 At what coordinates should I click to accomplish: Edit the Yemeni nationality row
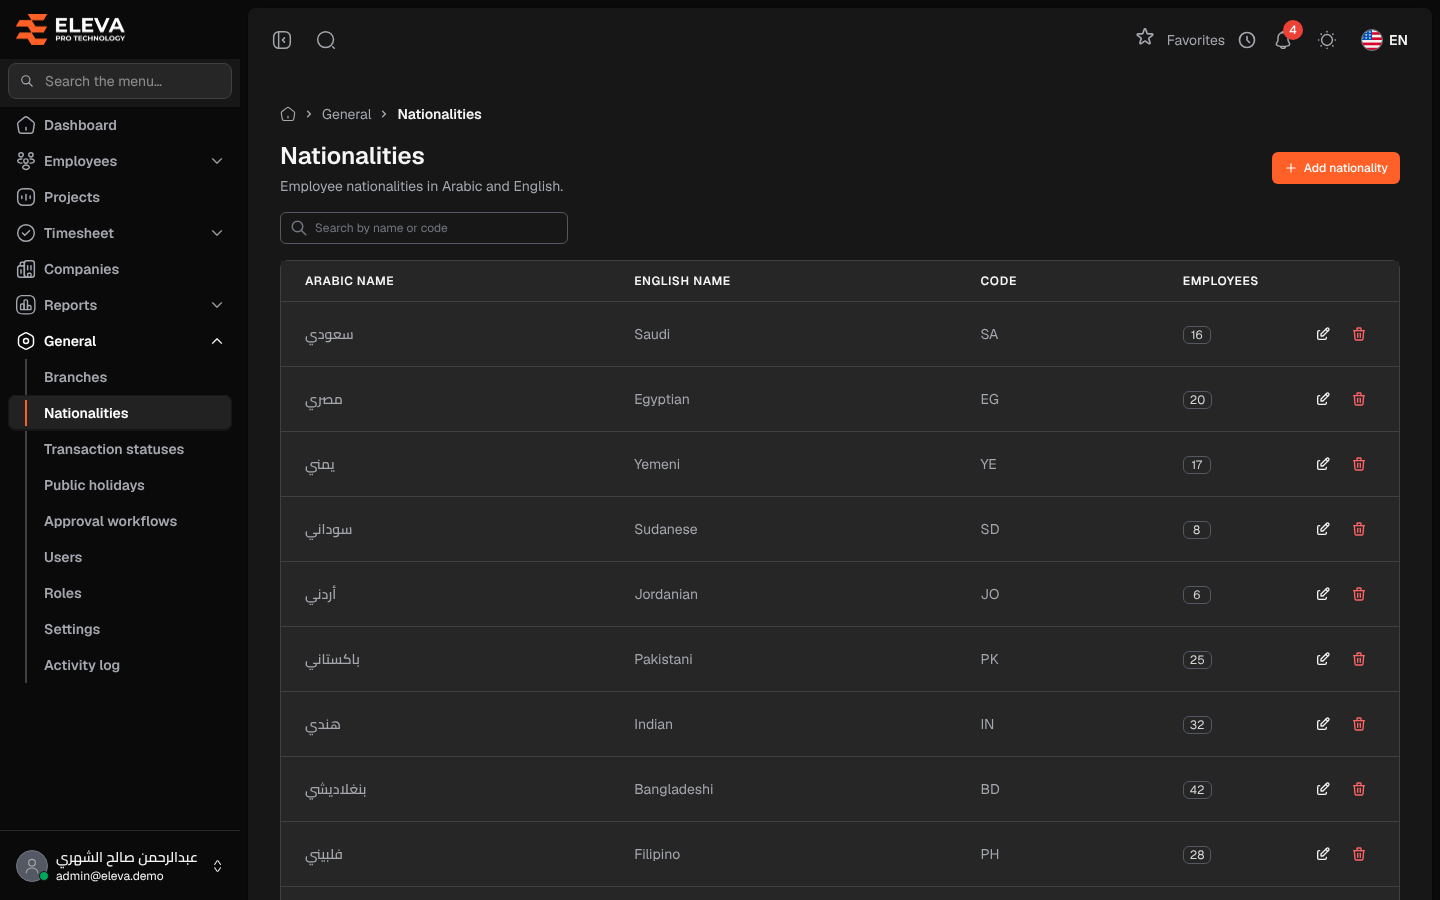coord(1323,464)
